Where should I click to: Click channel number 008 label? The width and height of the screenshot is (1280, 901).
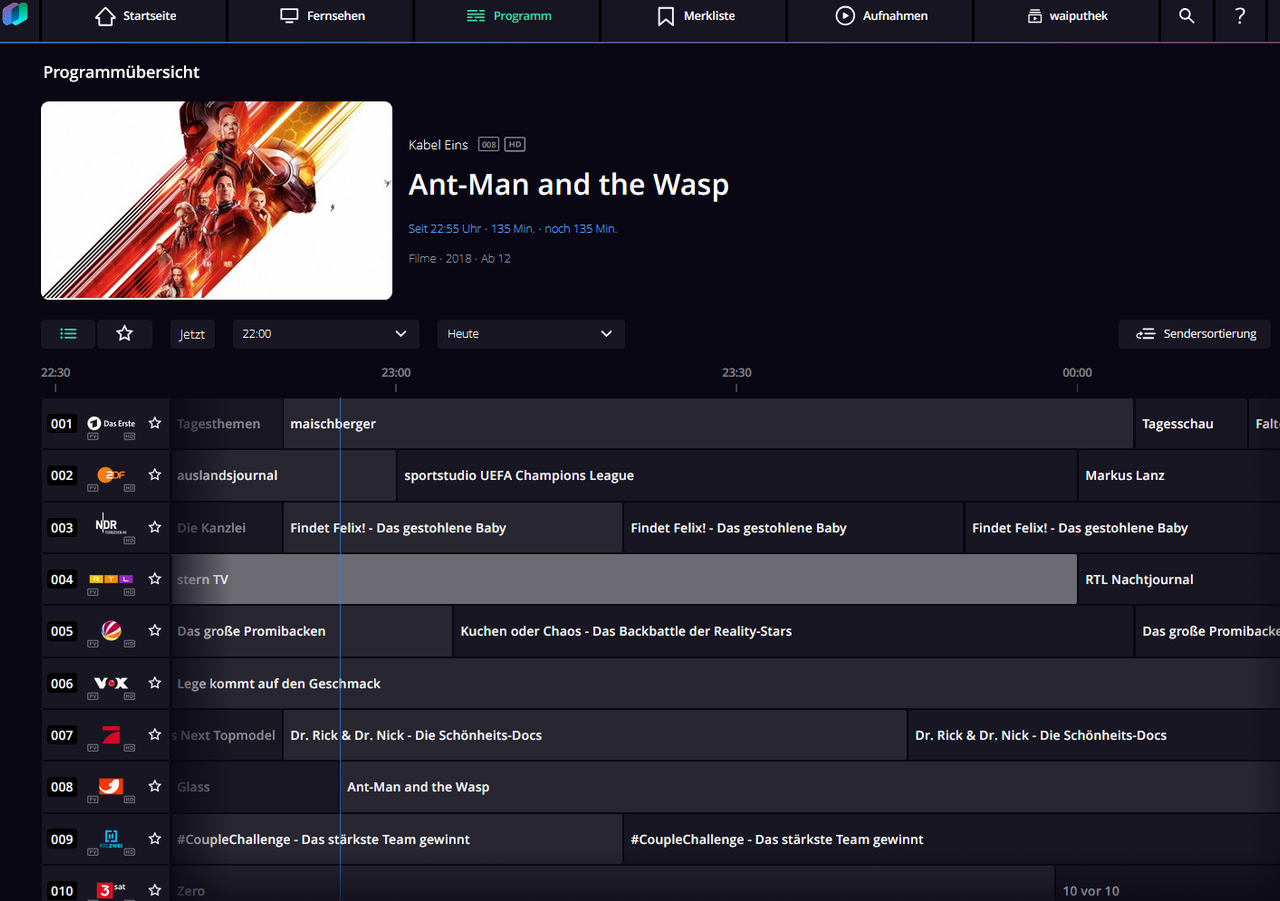(x=62, y=787)
